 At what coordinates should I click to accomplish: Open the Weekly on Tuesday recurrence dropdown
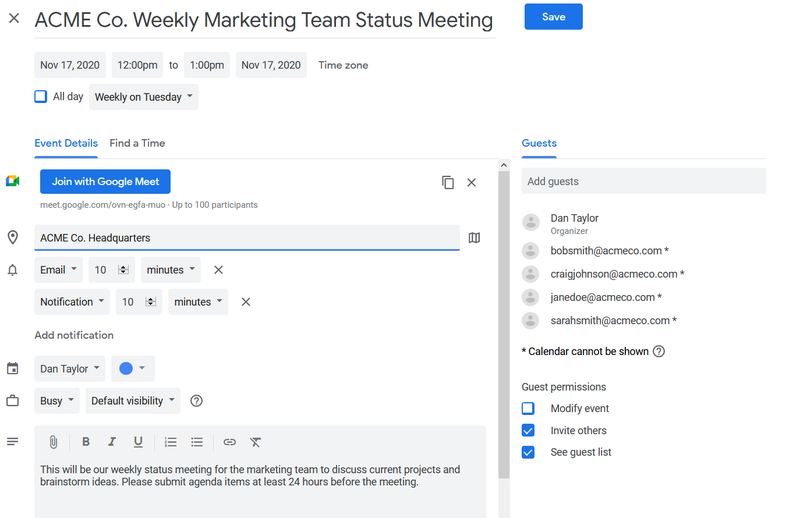point(143,97)
